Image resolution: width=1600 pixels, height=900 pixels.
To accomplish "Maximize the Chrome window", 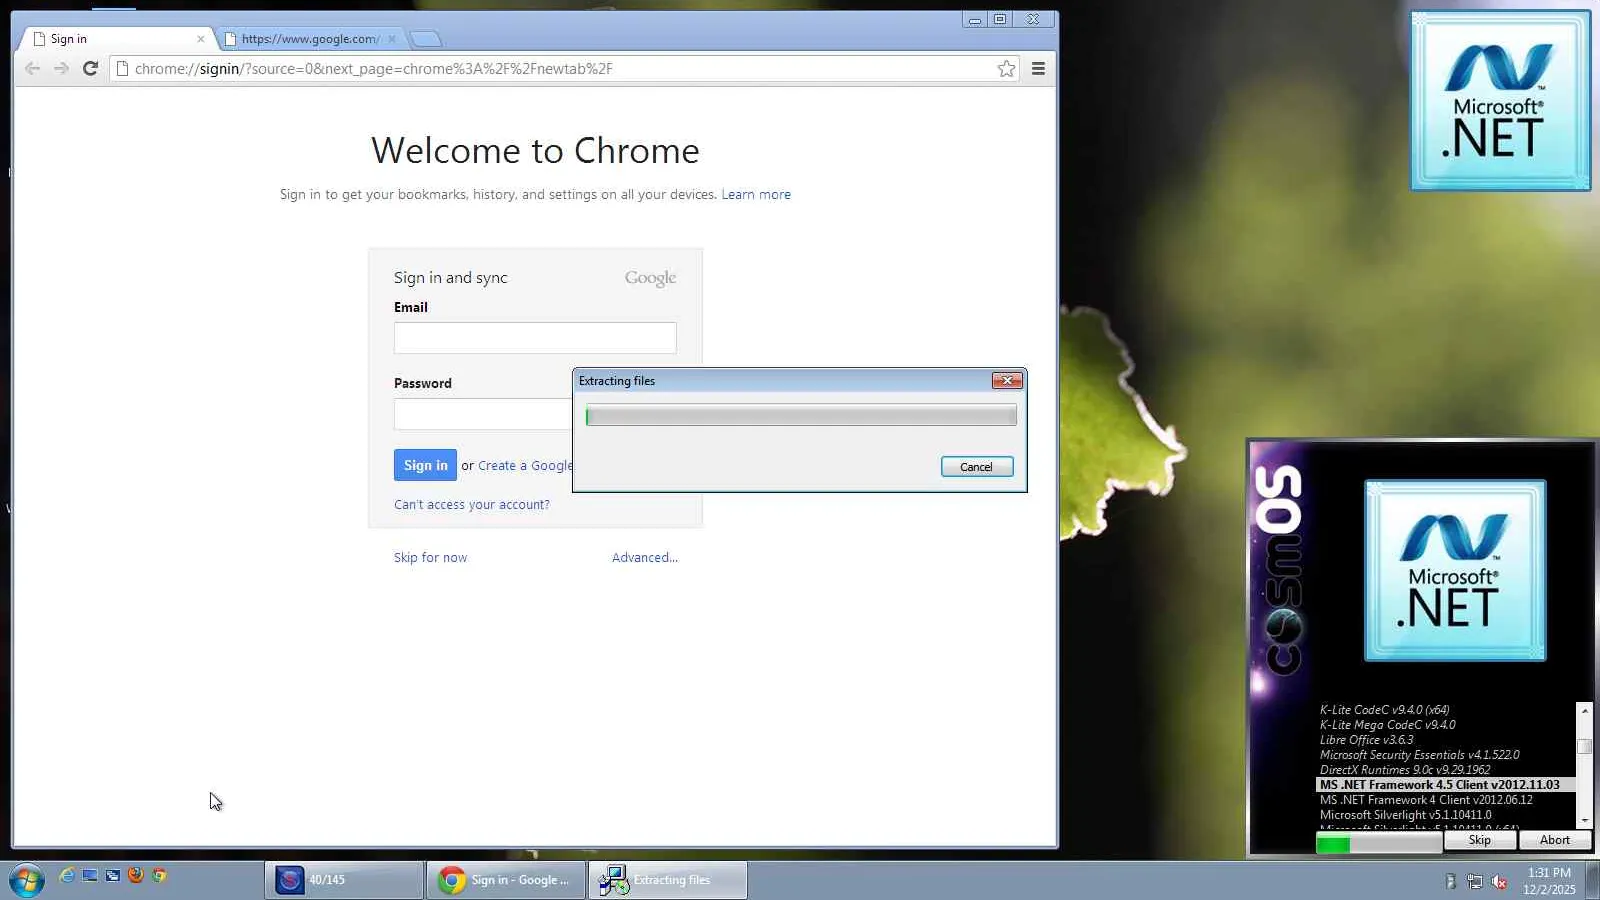I will tap(1000, 19).
